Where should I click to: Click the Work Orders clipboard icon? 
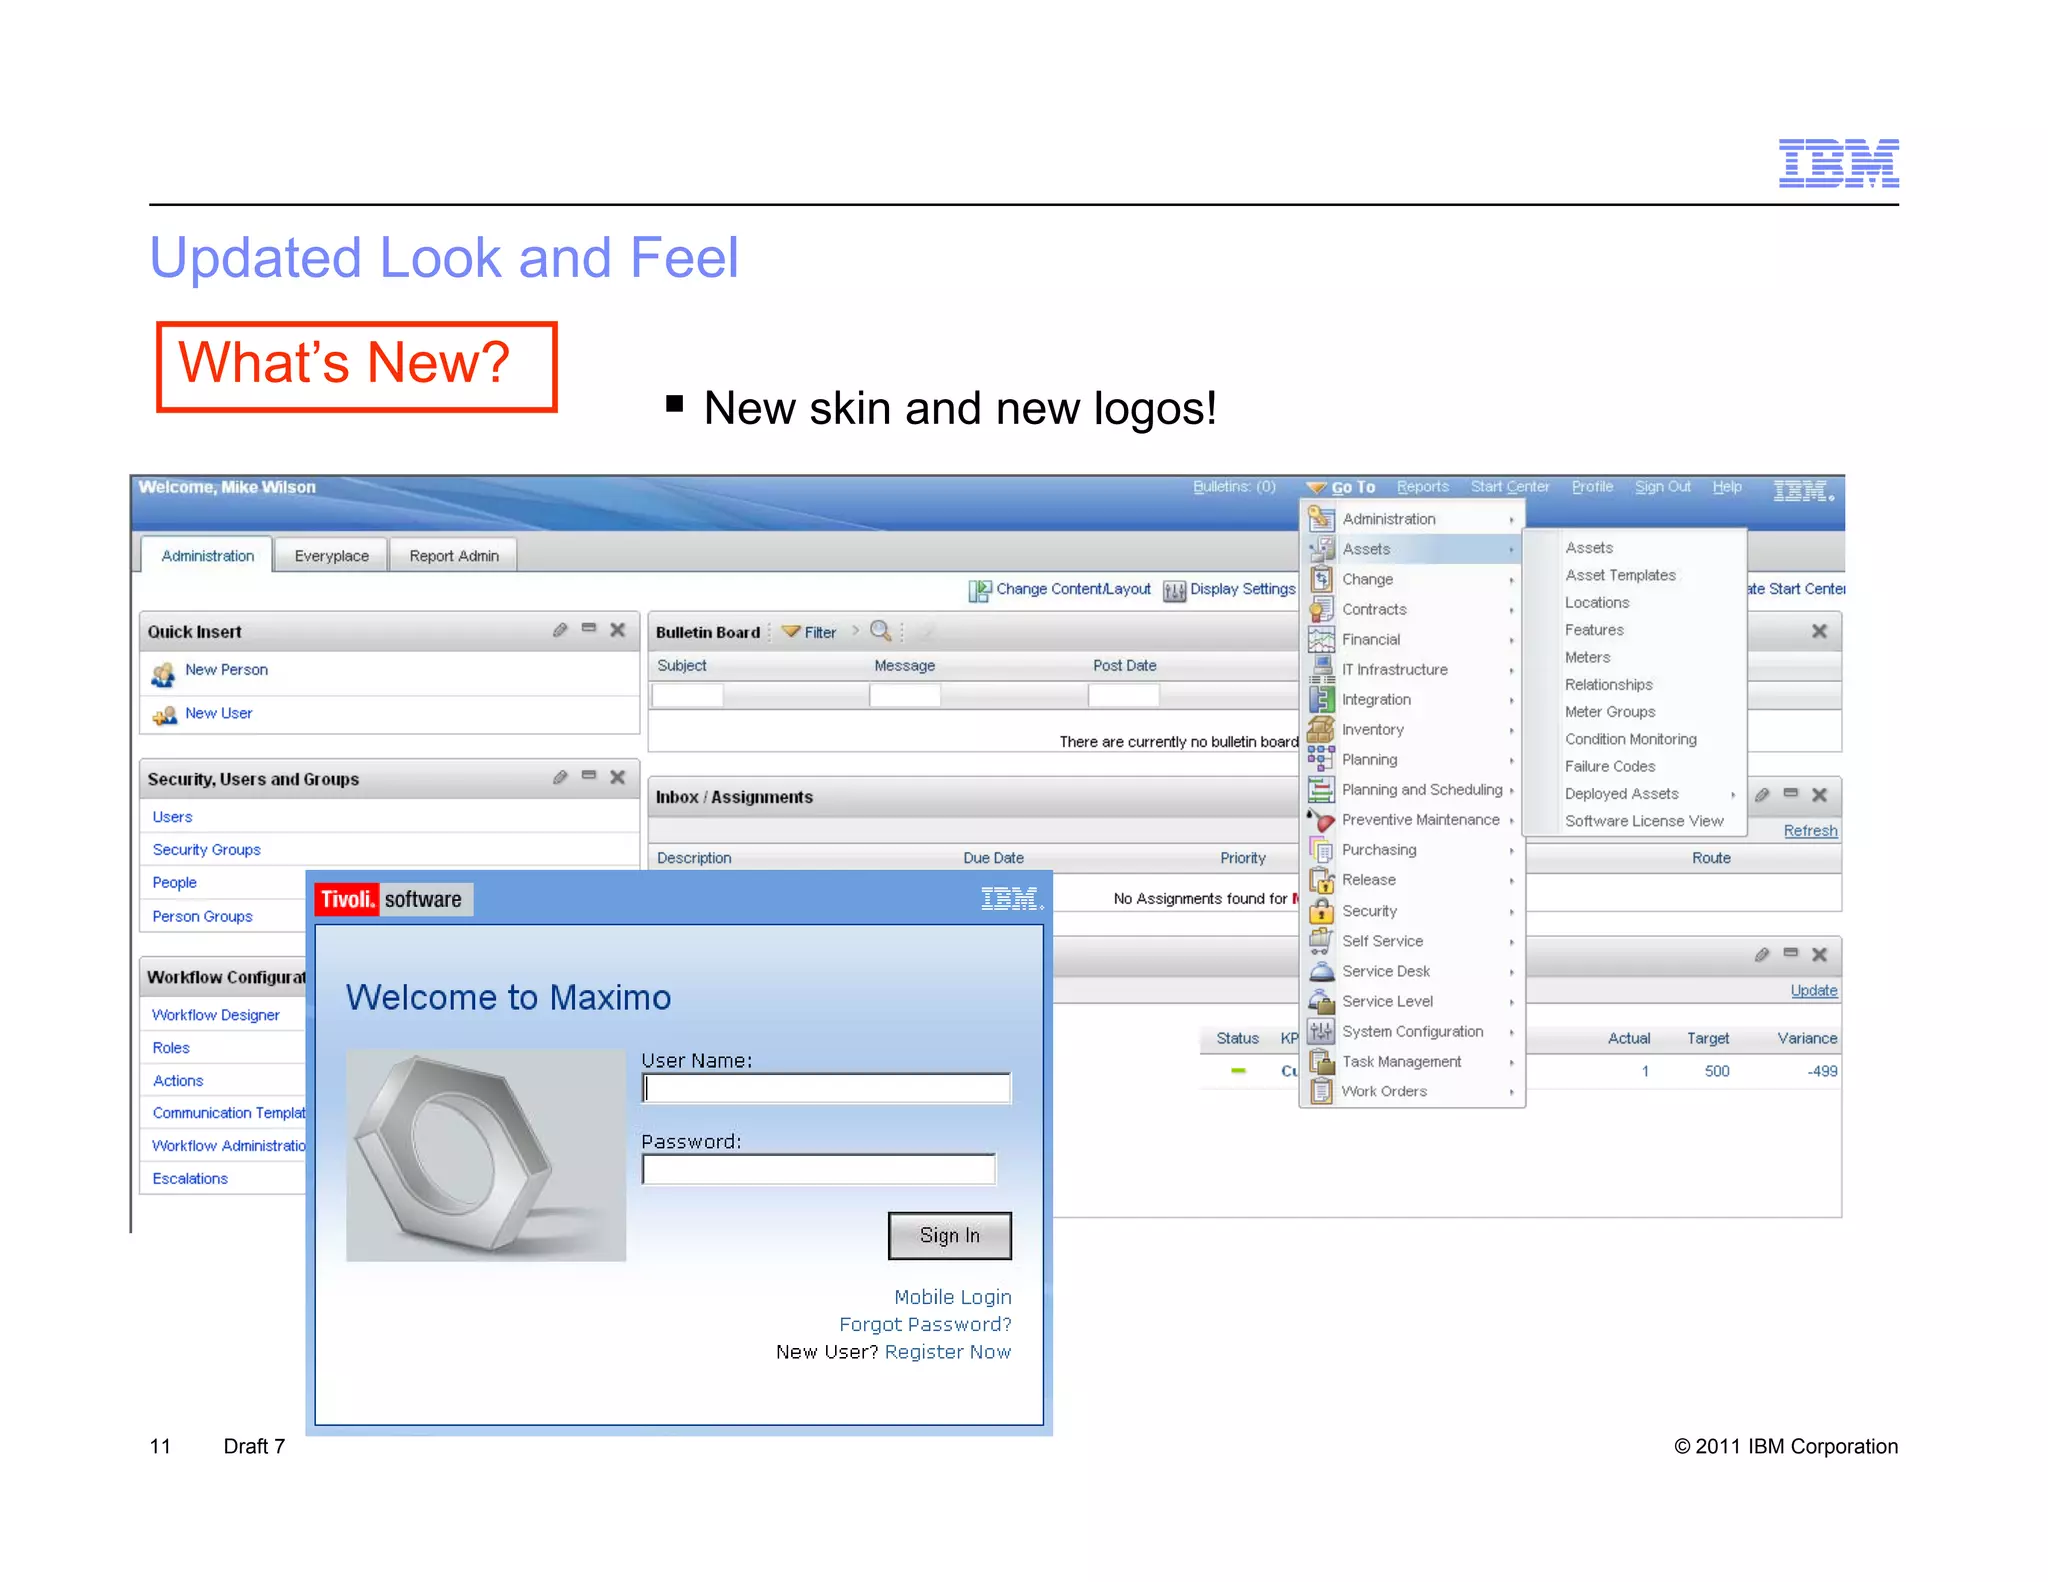point(1321,1091)
